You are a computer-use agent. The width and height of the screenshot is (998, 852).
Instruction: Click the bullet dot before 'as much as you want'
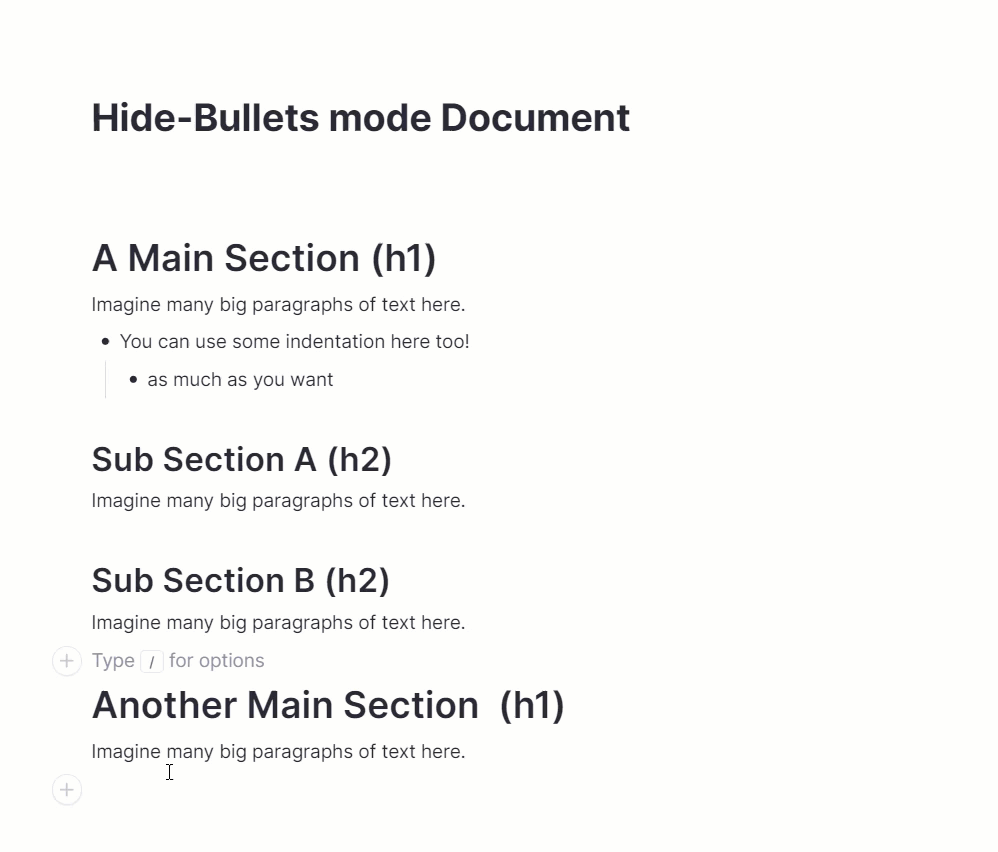(134, 380)
